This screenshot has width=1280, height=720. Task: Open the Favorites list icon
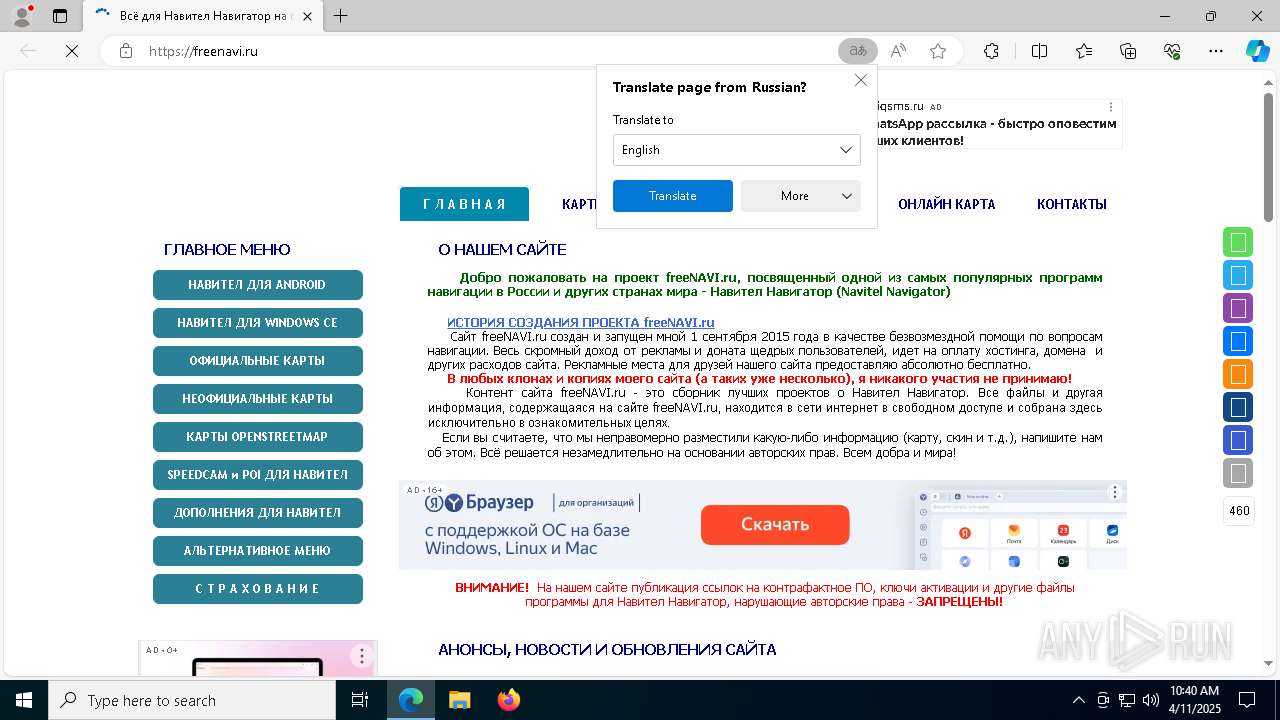[1084, 51]
